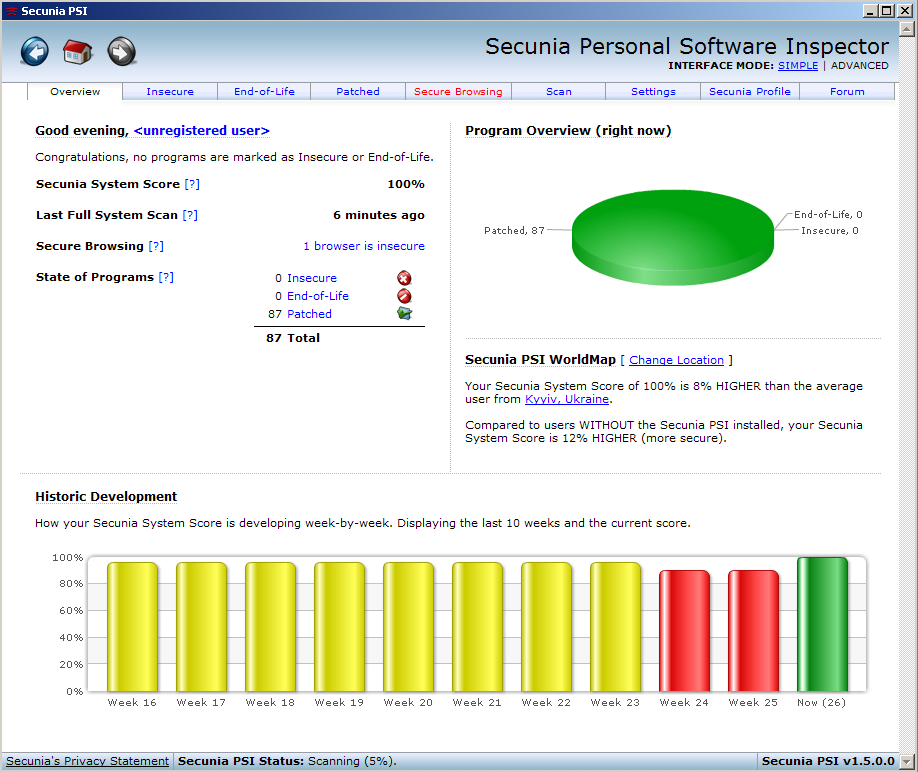Image resolution: width=918 pixels, height=772 pixels.
Task: Click the green Patched pie chart
Action: pos(673,237)
